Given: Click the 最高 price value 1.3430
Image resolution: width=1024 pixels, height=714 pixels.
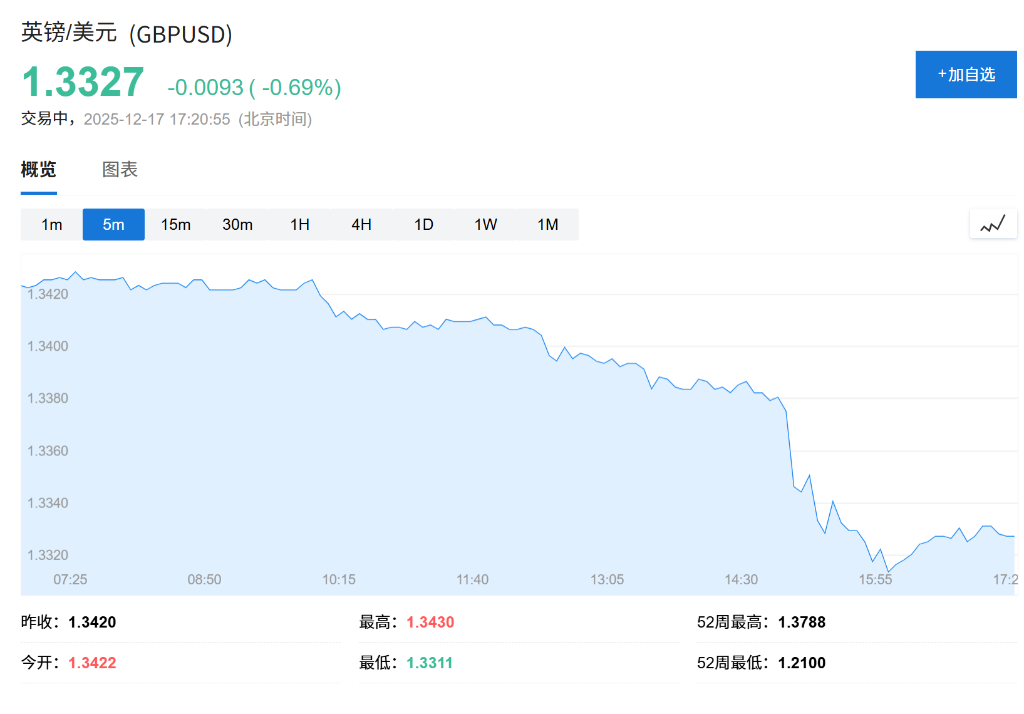Looking at the screenshot, I should pos(430,621).
